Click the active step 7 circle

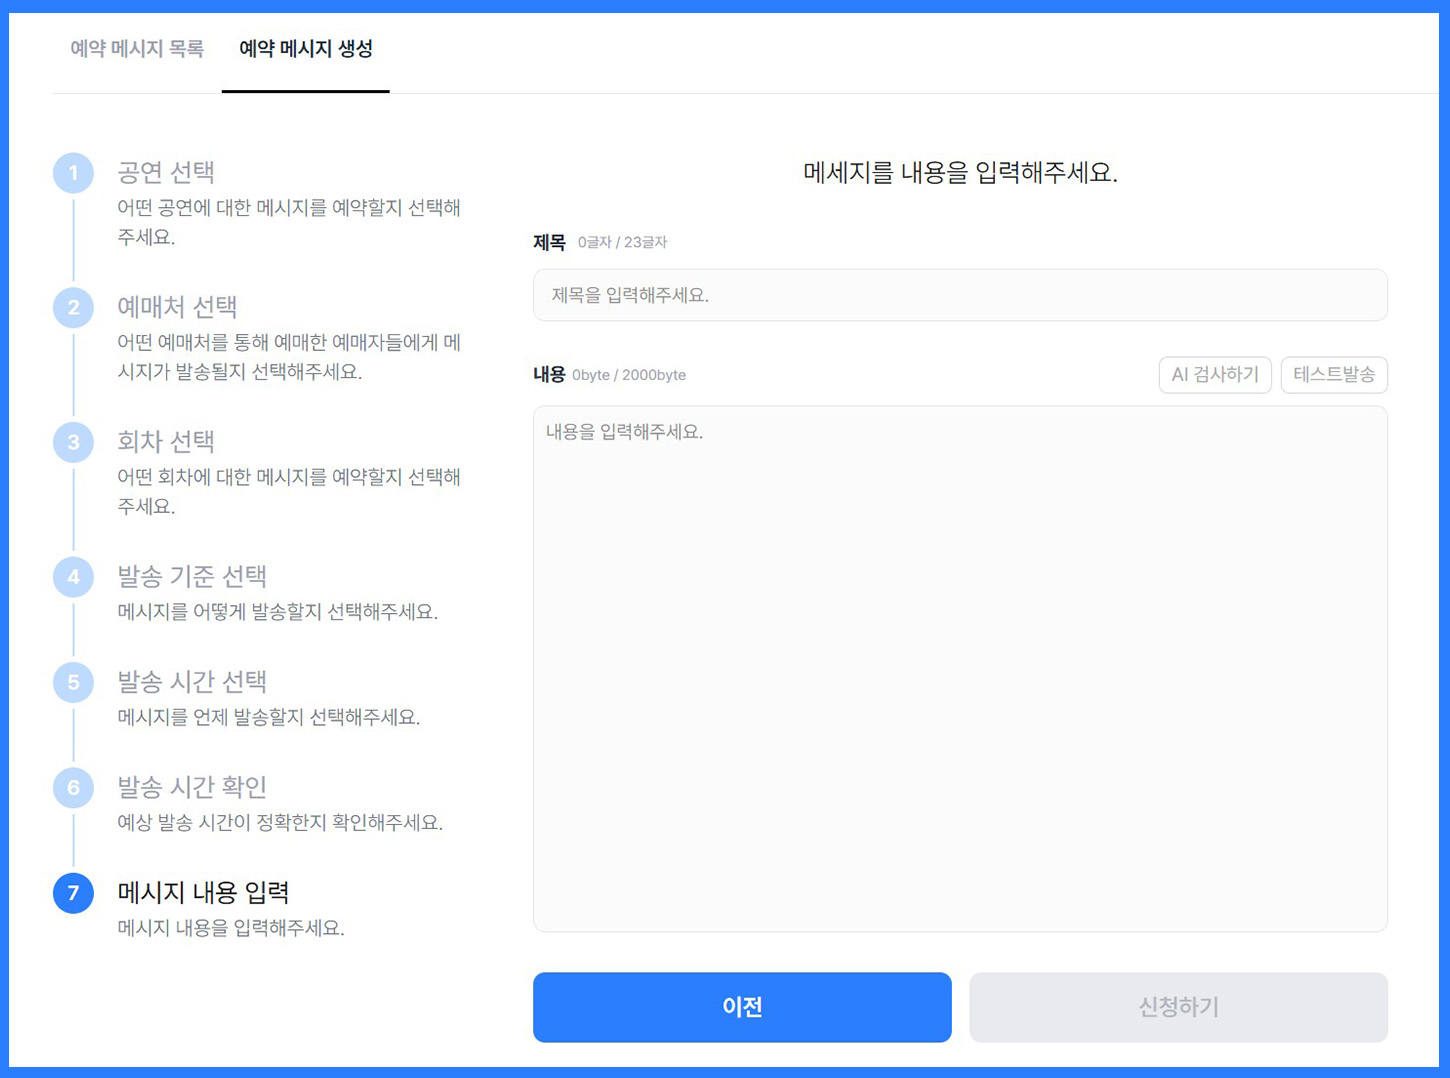[73, 893]
